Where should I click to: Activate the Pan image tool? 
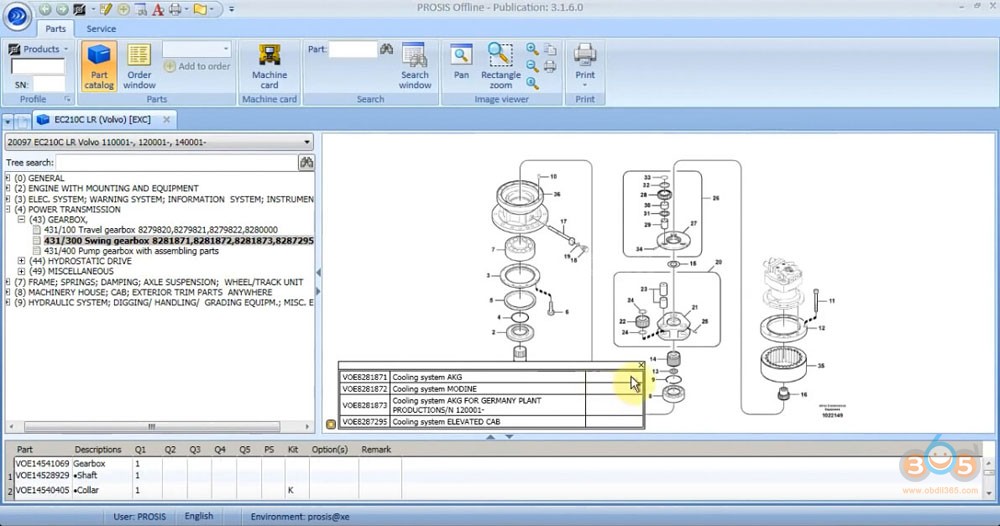[461, 62]
